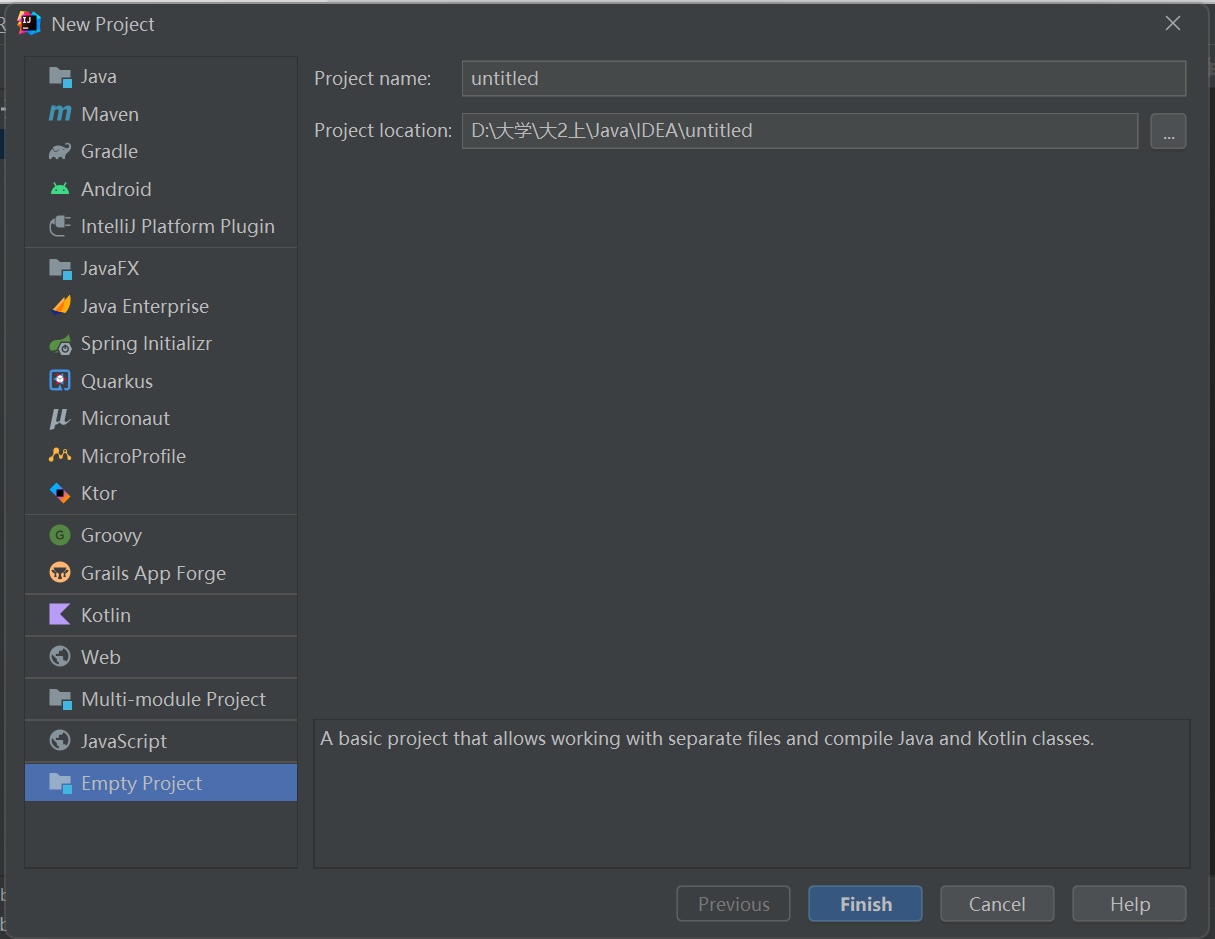The height and width of the screenshot is (939, 1215).
Task: Choose the Grails App Forge entry
Action: tap(153, 574)
